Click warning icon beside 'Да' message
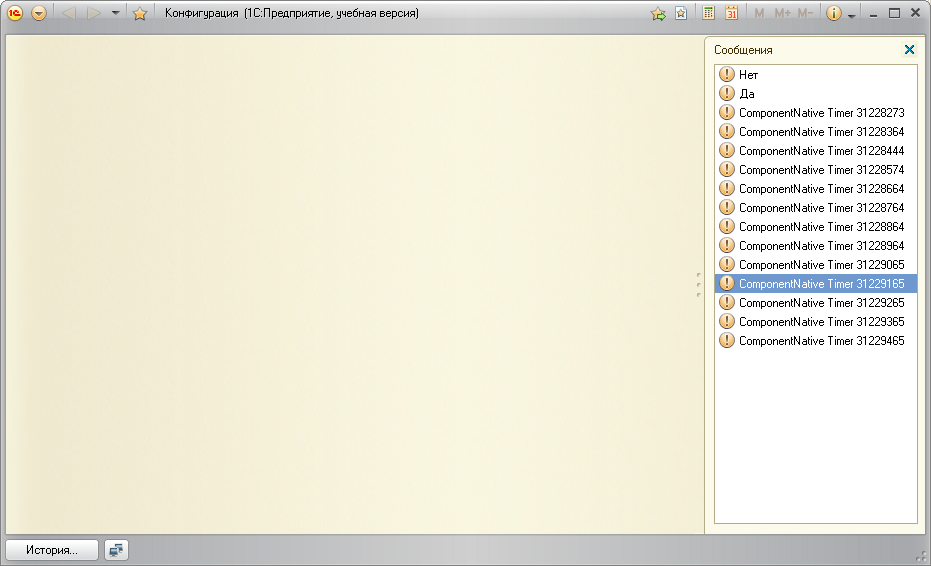This screenshot has height=566, width=931. 727,93
